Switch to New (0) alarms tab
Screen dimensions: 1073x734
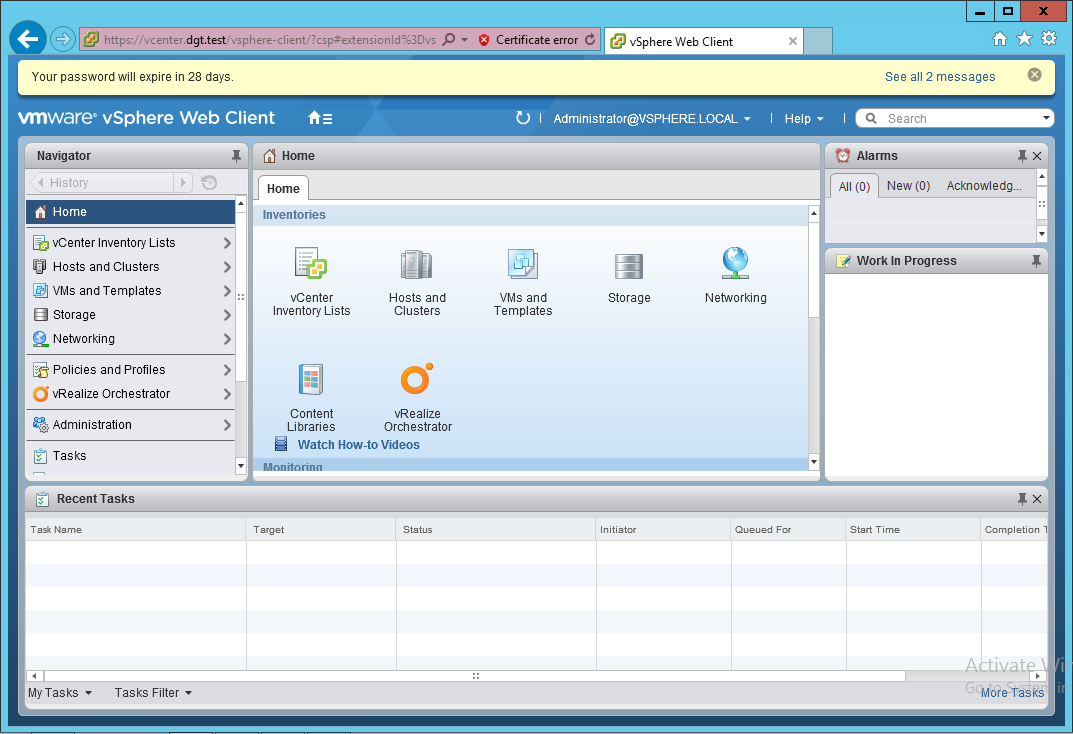click(908, 185)
